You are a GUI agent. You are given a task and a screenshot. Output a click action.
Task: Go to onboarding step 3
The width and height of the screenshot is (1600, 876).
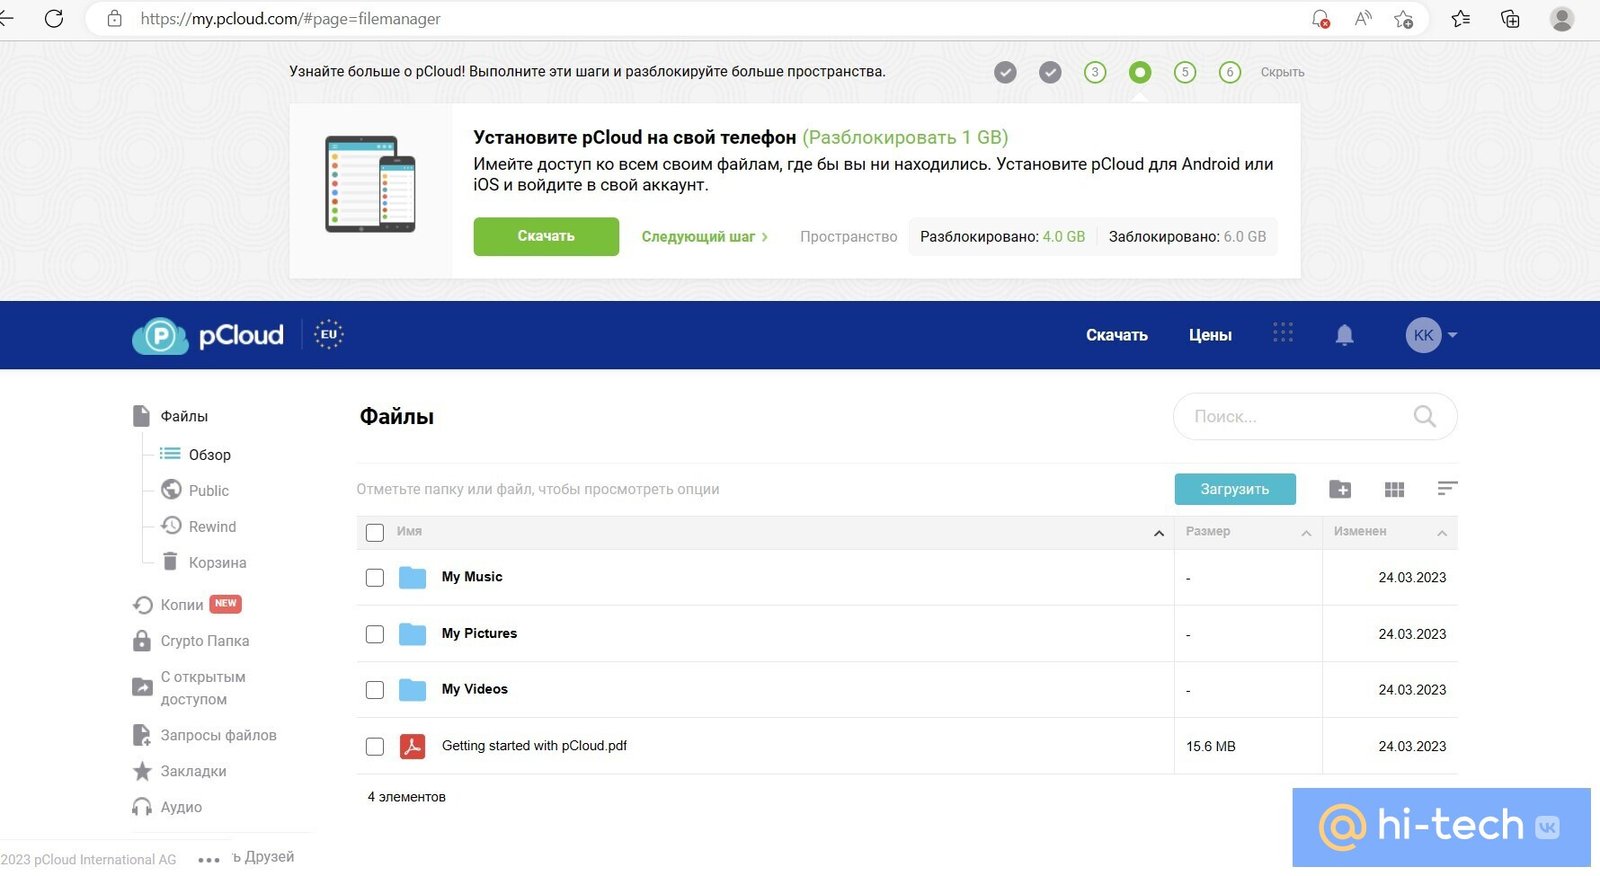click(1095, 72)
